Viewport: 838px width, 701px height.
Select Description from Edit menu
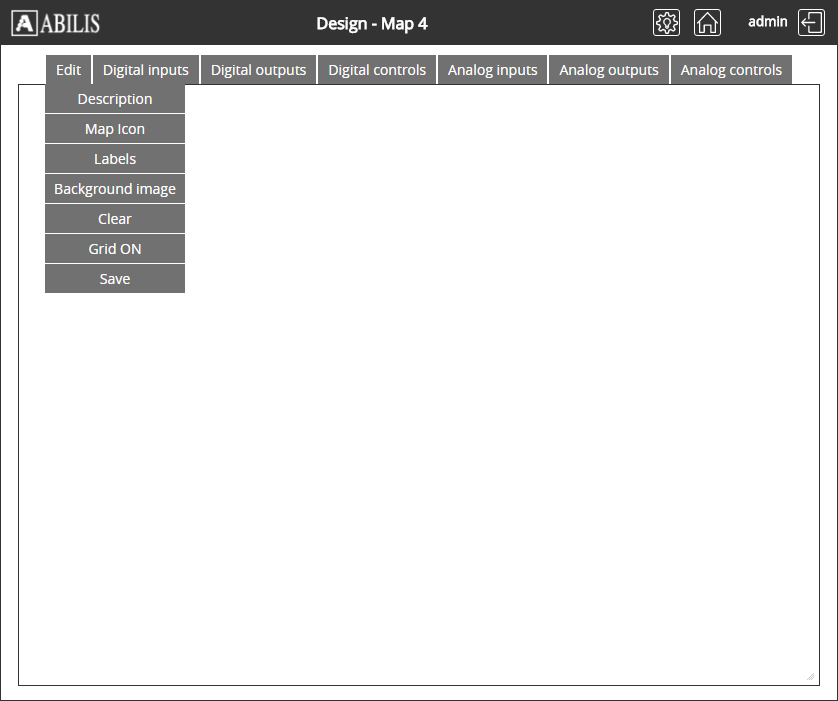pos(115,99)
